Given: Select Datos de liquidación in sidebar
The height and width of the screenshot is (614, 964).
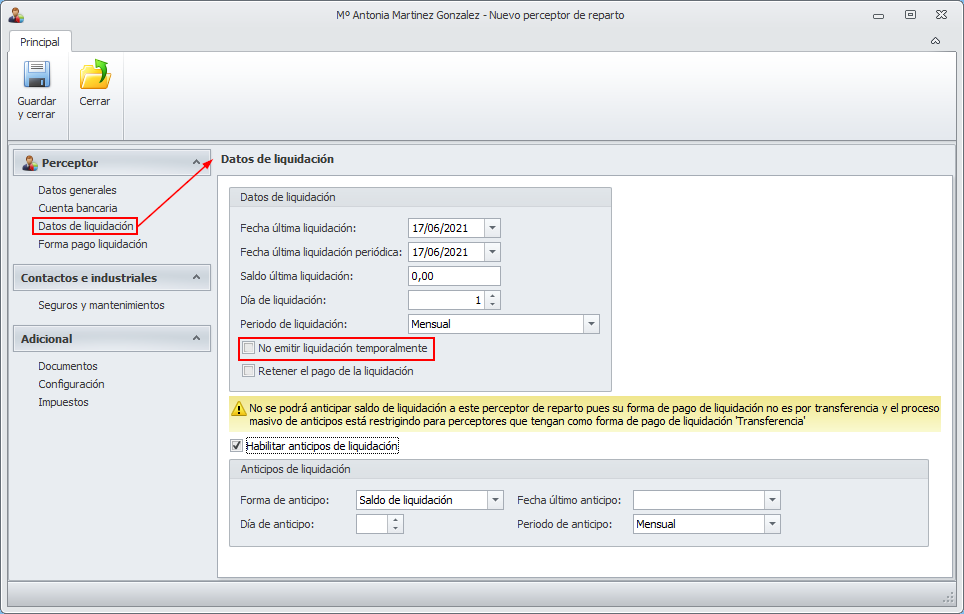Looking at the screenshot, I should 85,226.
